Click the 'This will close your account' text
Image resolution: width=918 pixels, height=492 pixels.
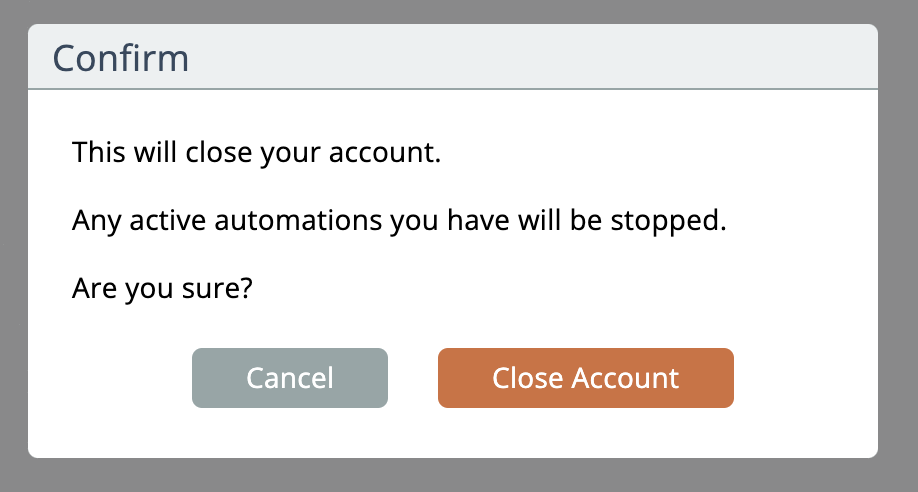[x=256, y=155]
